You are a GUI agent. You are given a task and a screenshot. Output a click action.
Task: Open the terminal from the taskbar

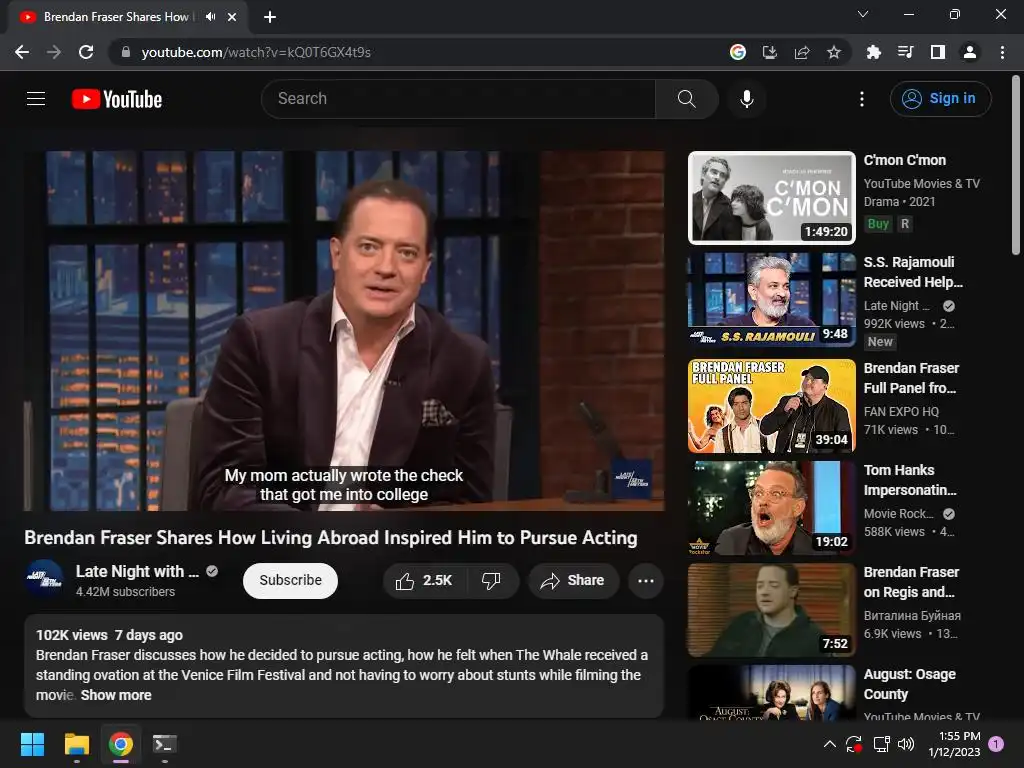click(165, 744)
